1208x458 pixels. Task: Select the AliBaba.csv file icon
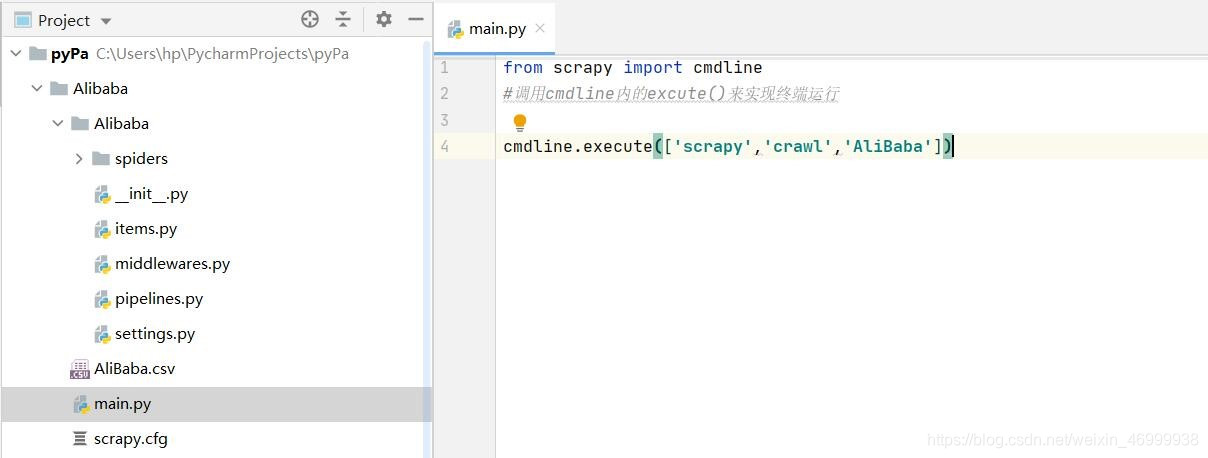tap(80, 370)
